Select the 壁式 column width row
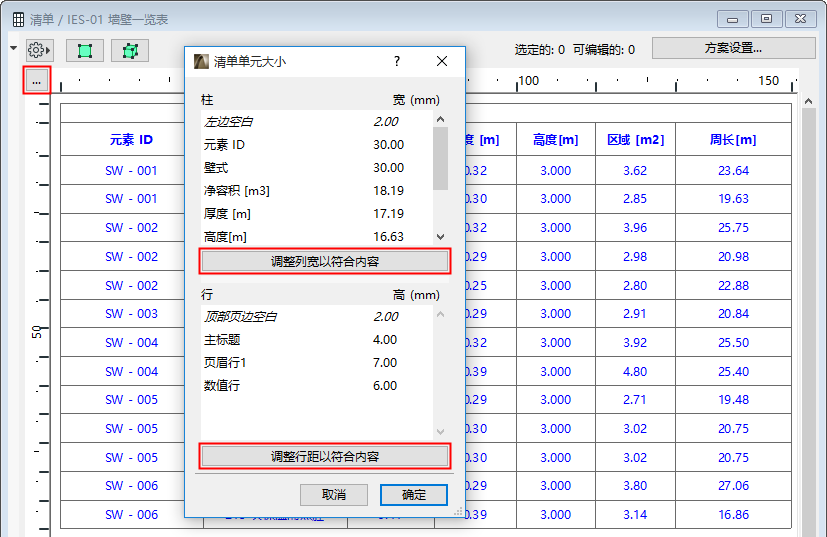 coord(317,168)
